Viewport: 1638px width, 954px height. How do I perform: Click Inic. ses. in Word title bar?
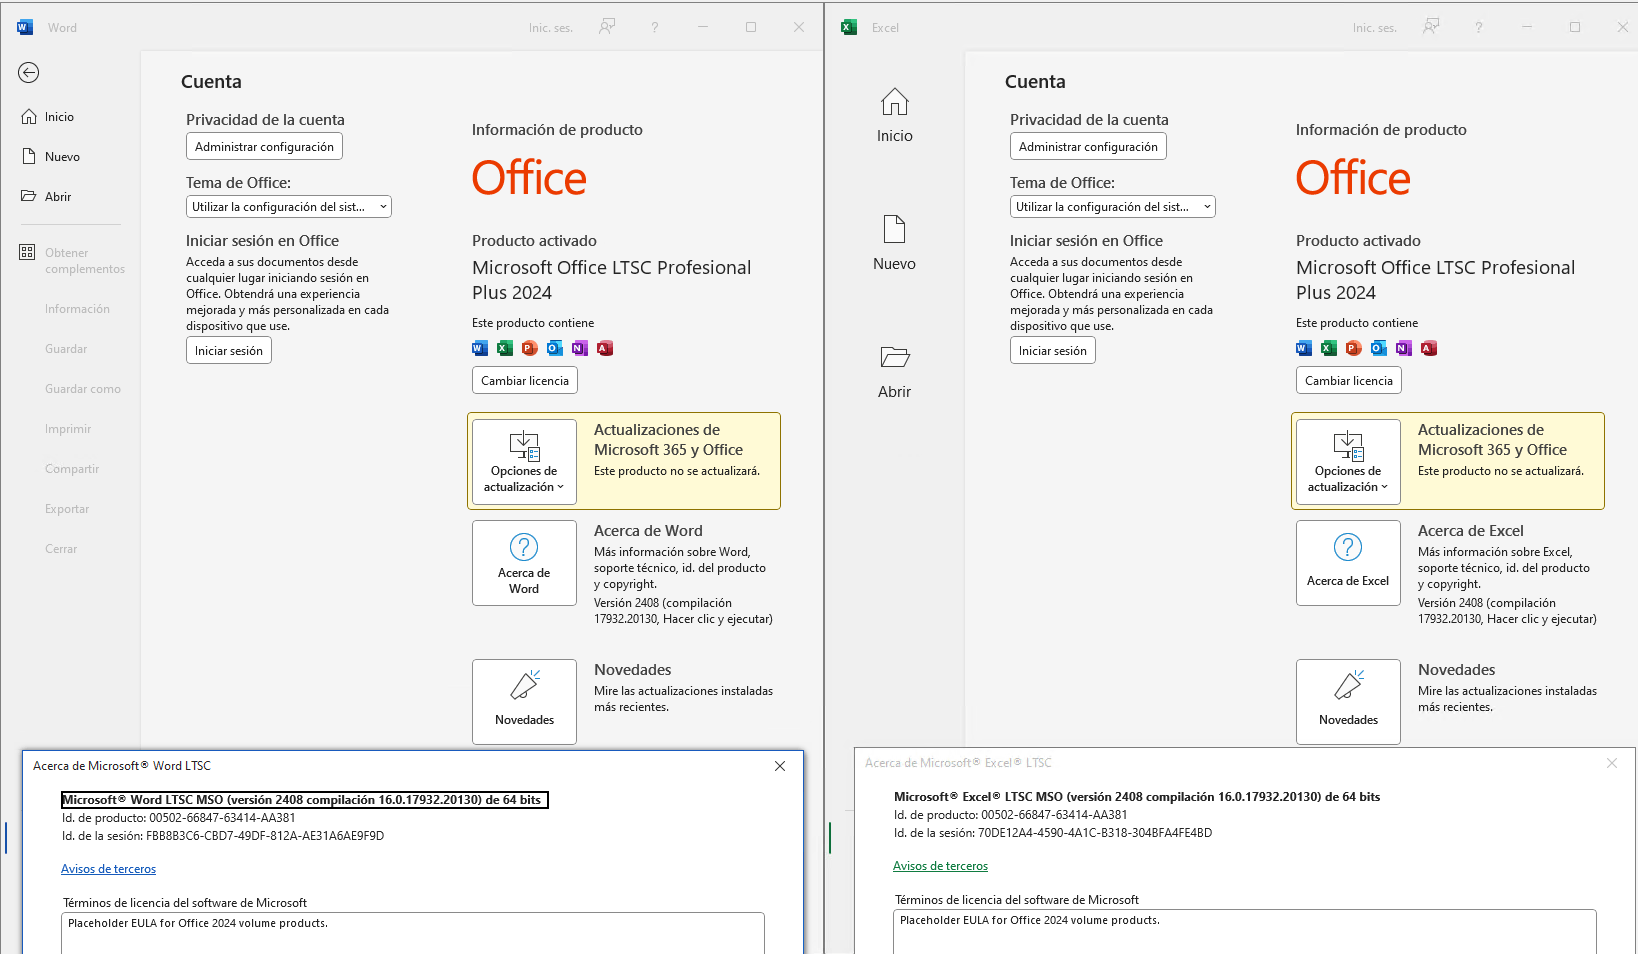click(x=550, y=28)
